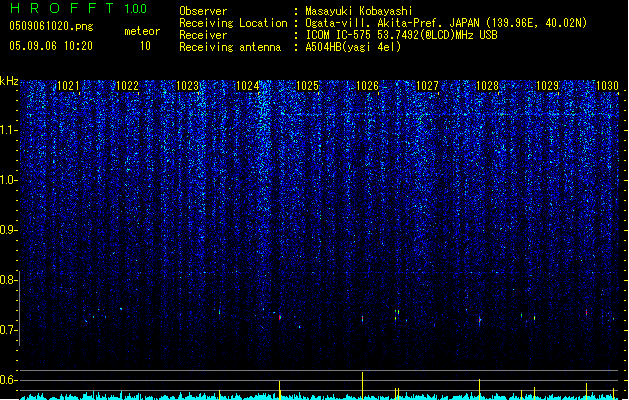The height and width of the screenshot is (400, 629).
Task: Click the 1021 time marker
Action: pyautogui.click(x=68, y=85)
